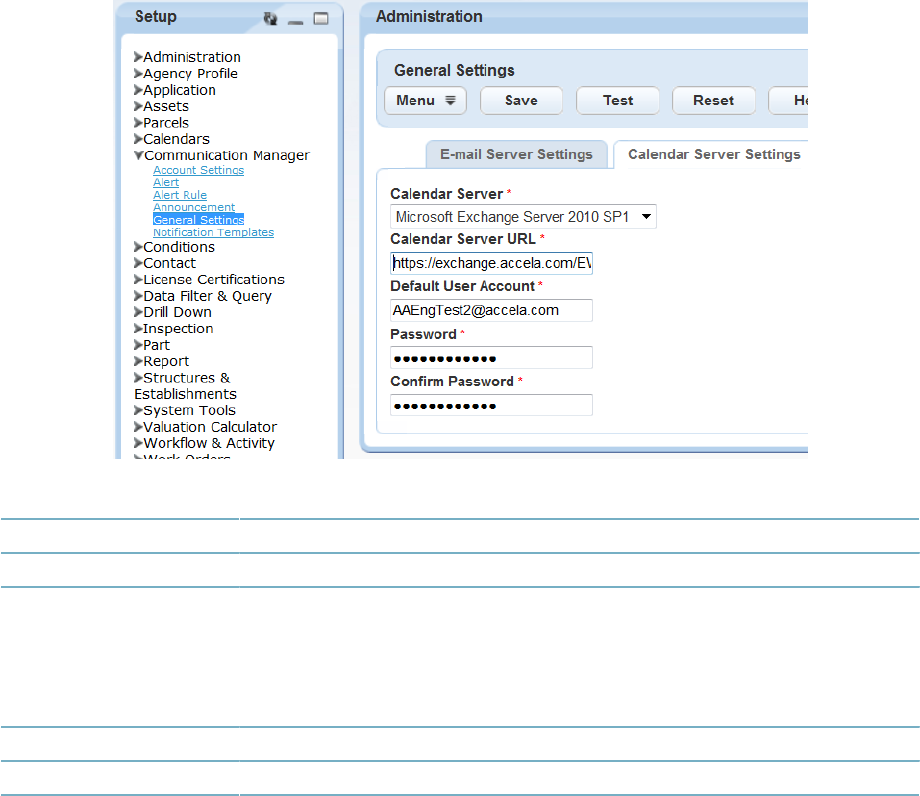Image resolution: width=920 pixels, height=796 pixels.
Task: Expand the Administration tree node
Action: click(x=138, y=57)
